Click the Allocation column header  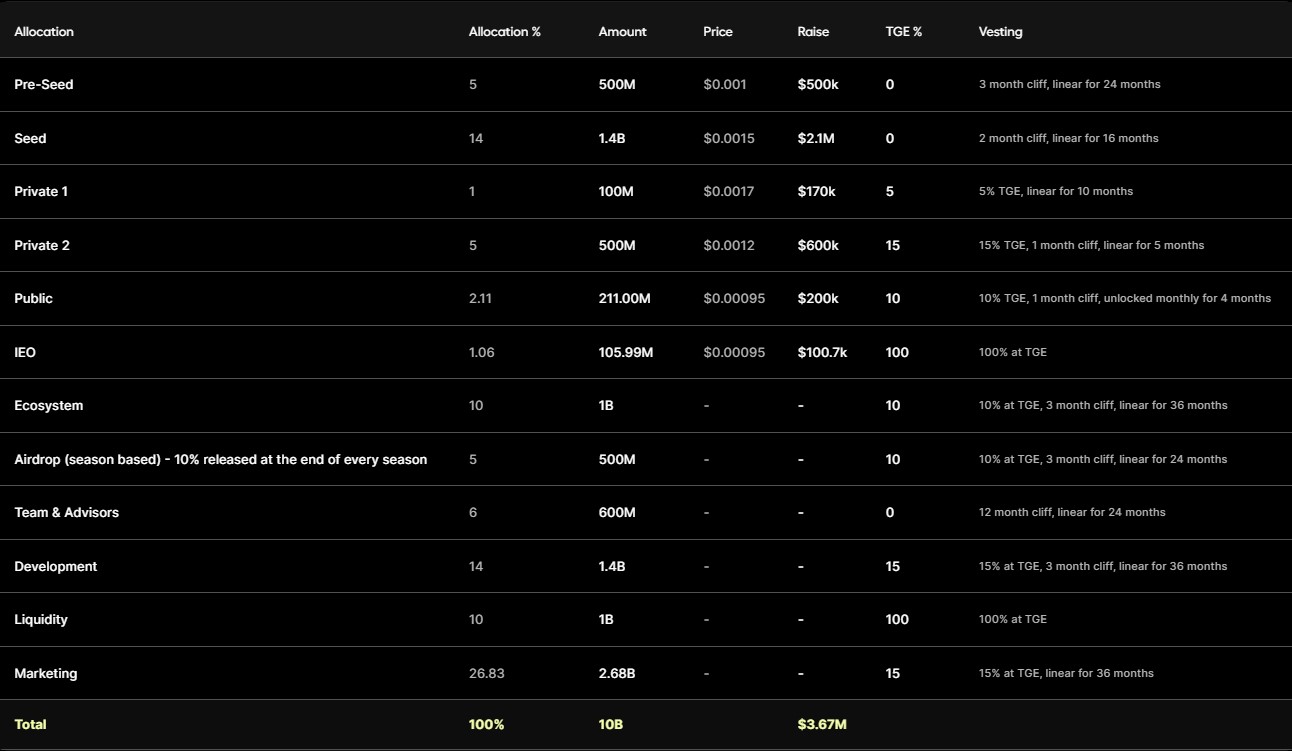coord(42,31)
